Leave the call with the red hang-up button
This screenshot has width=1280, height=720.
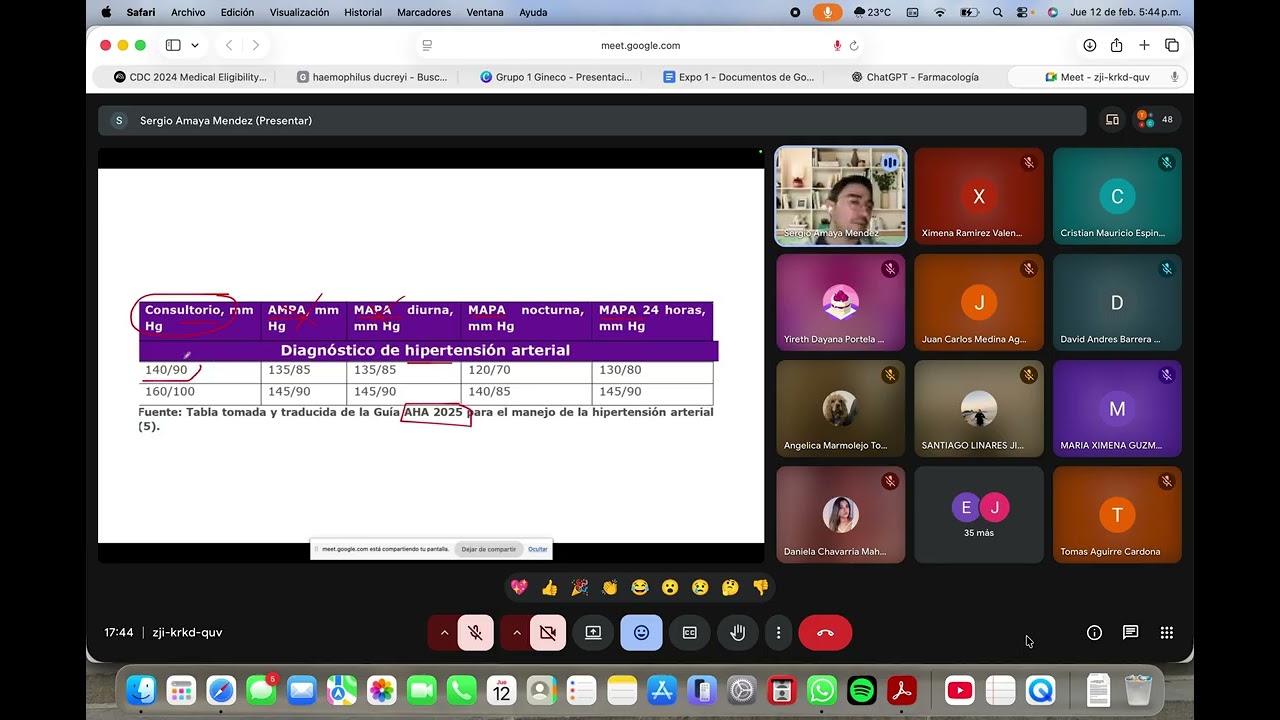825,633
